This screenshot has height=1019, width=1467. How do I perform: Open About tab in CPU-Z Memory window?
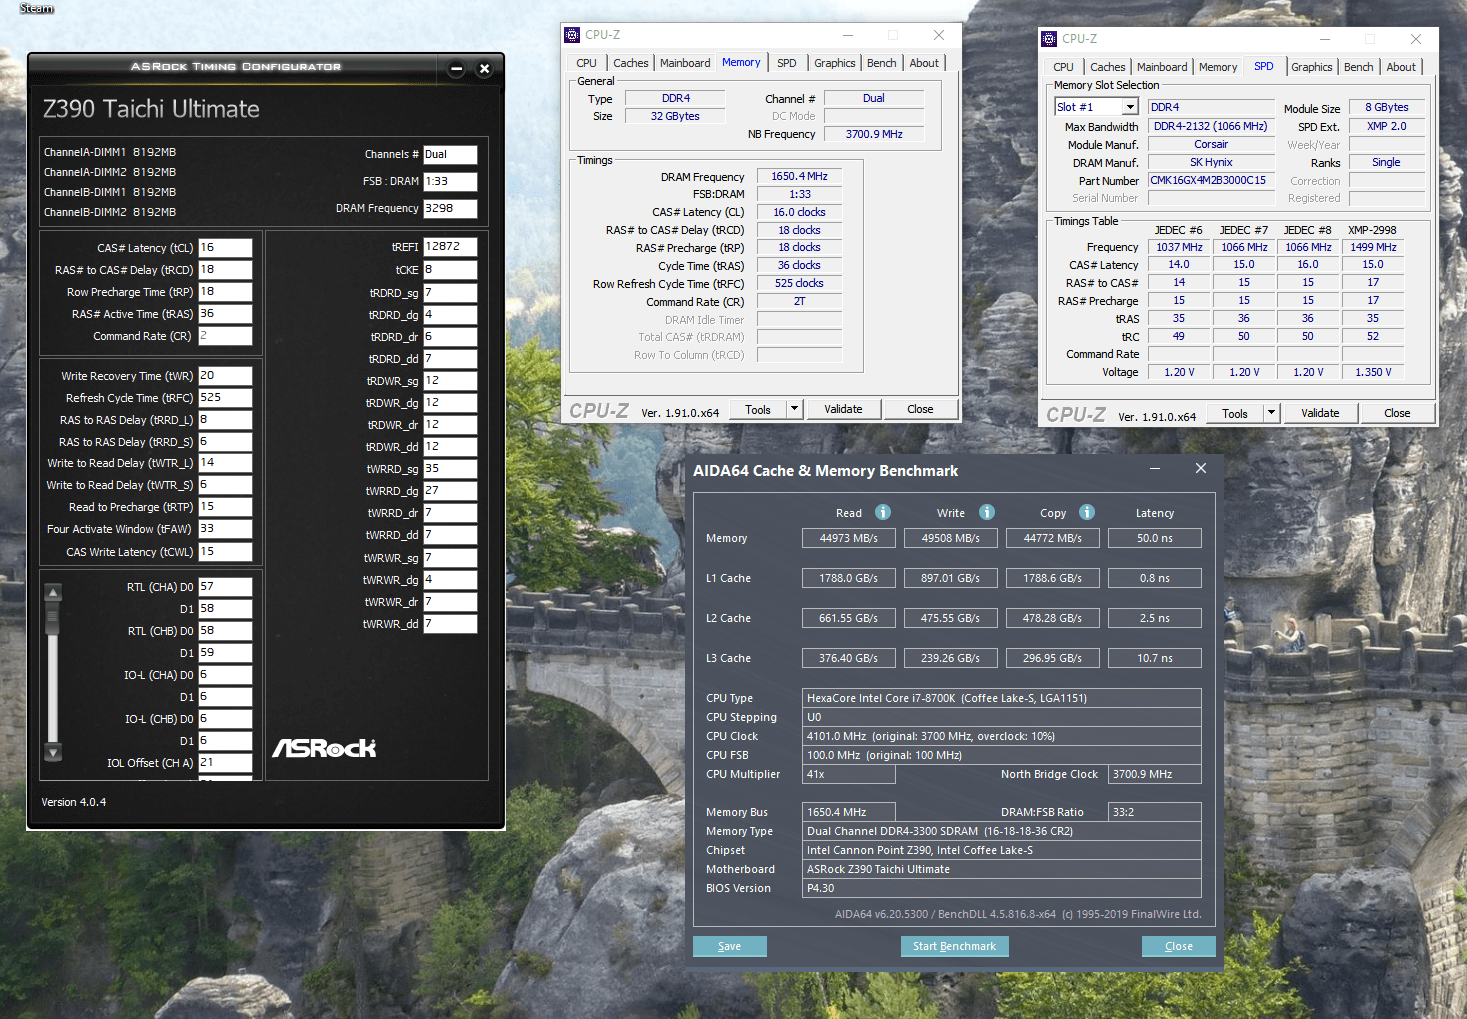(x=924, y=63)
